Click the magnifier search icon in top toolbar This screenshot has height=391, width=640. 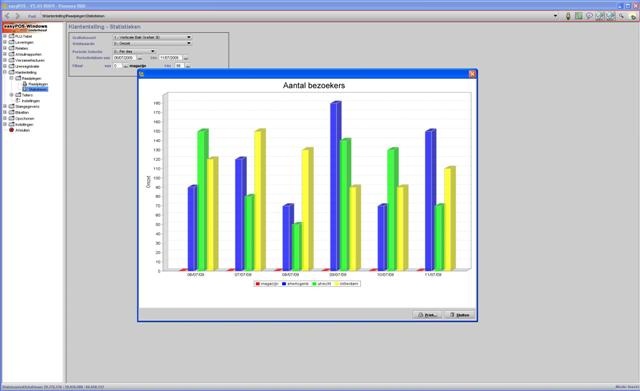pos(621,16)
